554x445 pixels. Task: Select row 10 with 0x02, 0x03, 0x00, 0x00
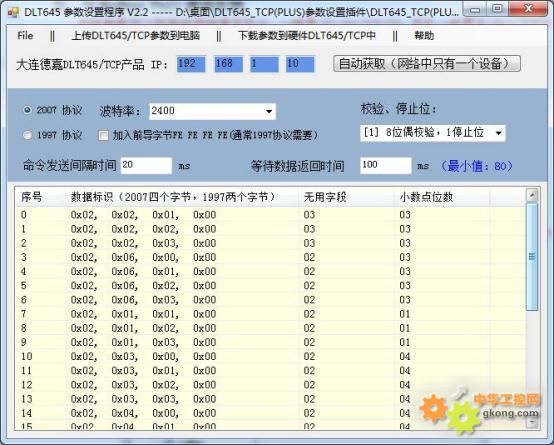click(270, 356)
